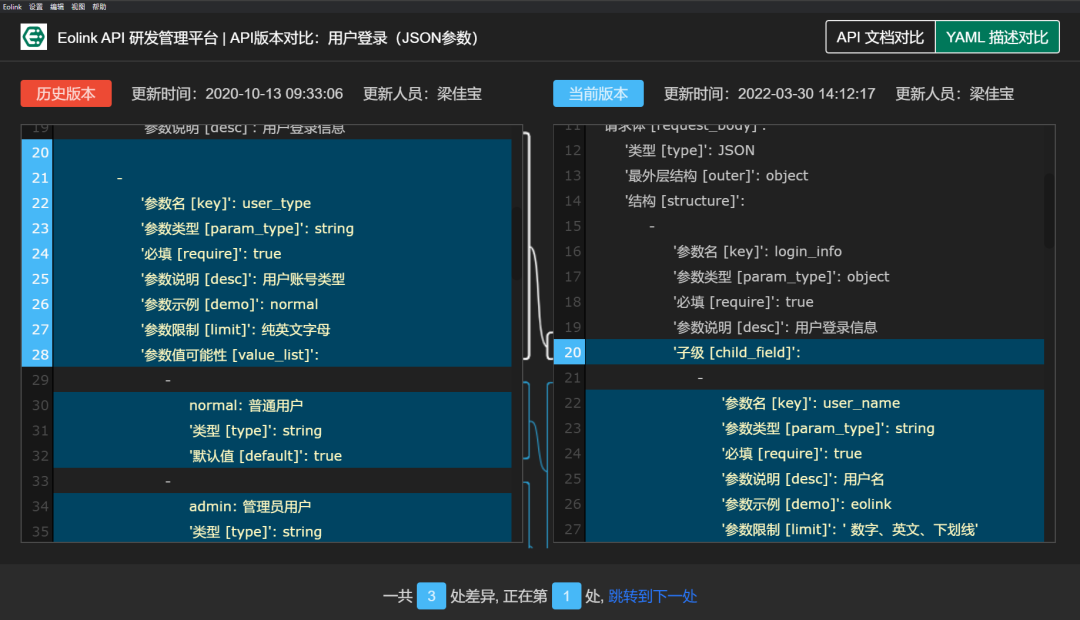The image size is (1080, 620).
Task: Click the Eolink logo in the header
Action: coord(34,37)
